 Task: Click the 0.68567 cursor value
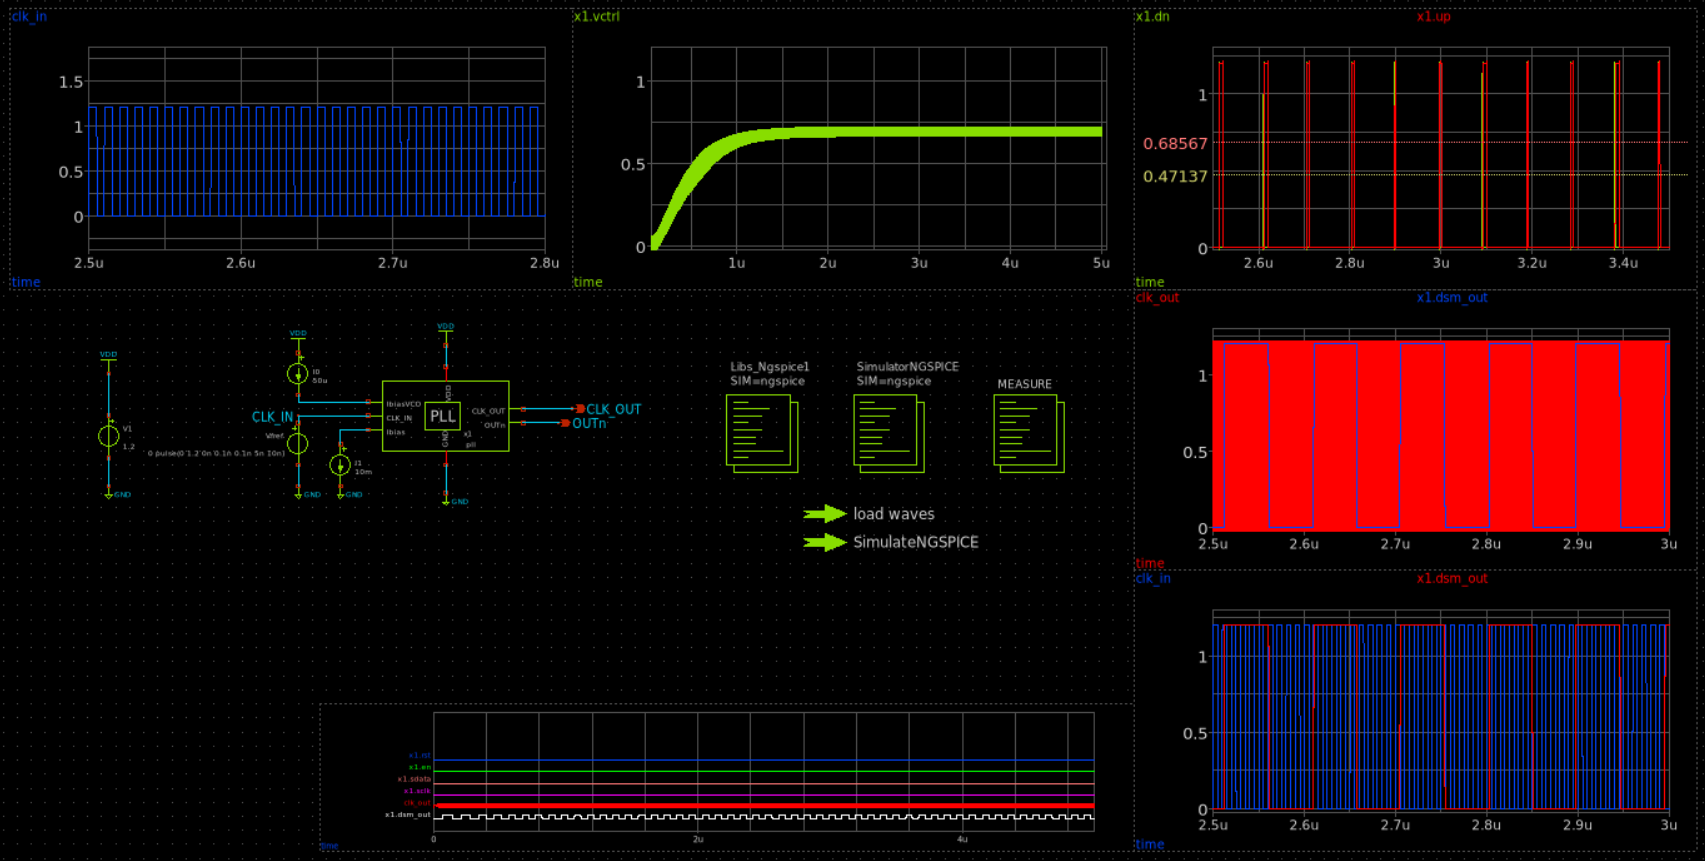[x=1175, y=144]
